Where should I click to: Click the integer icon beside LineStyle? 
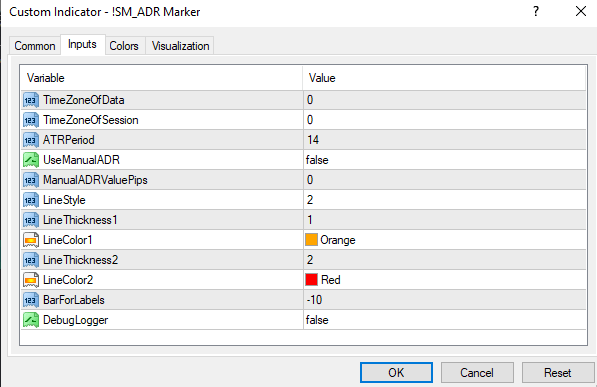pyautogui.click(x=31, y=200)
